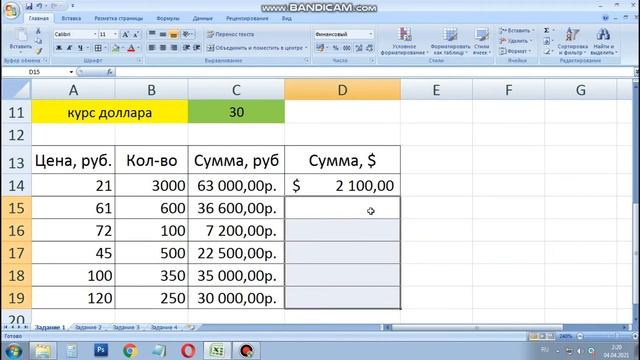Switch to sheet tab Задание 2
The image size is (640, 360).
88,327
